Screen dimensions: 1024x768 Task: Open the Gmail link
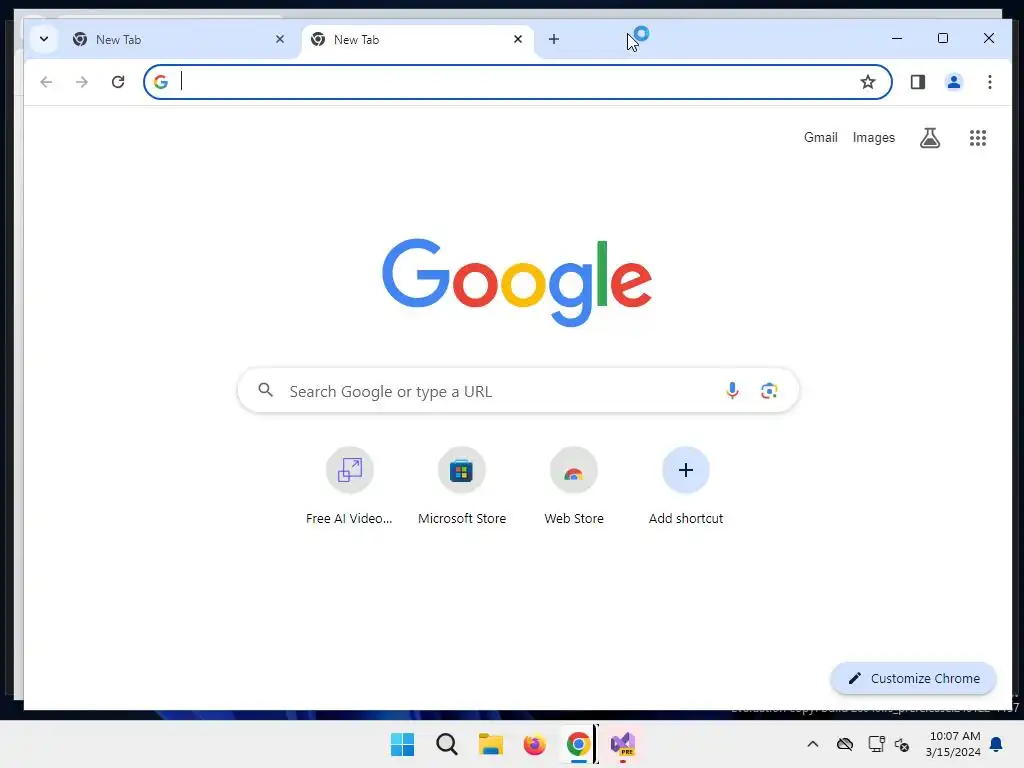tap(820, 137)
